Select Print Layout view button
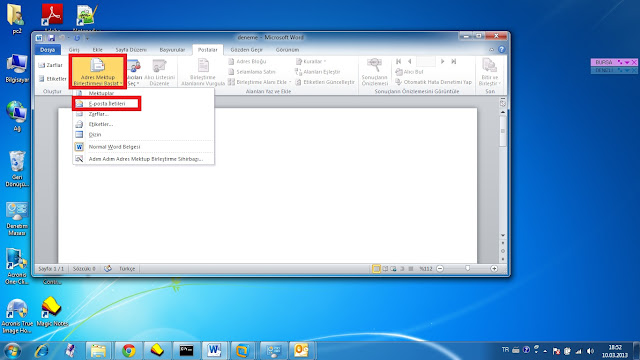Image resolution: width=640 pixels, height=360 pixels. click(x=376, y=269)
